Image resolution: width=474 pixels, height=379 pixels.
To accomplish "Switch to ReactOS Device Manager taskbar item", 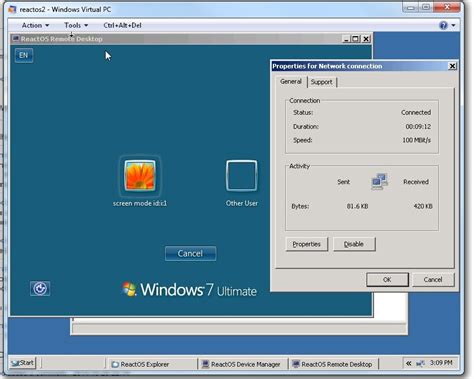I will (x=243, y=364).
